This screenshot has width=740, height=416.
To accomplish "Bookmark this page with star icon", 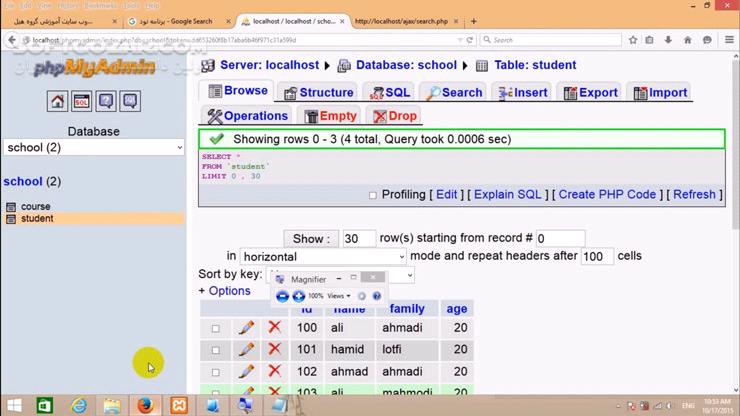I will pyautogui.click(x=633, y=40).
